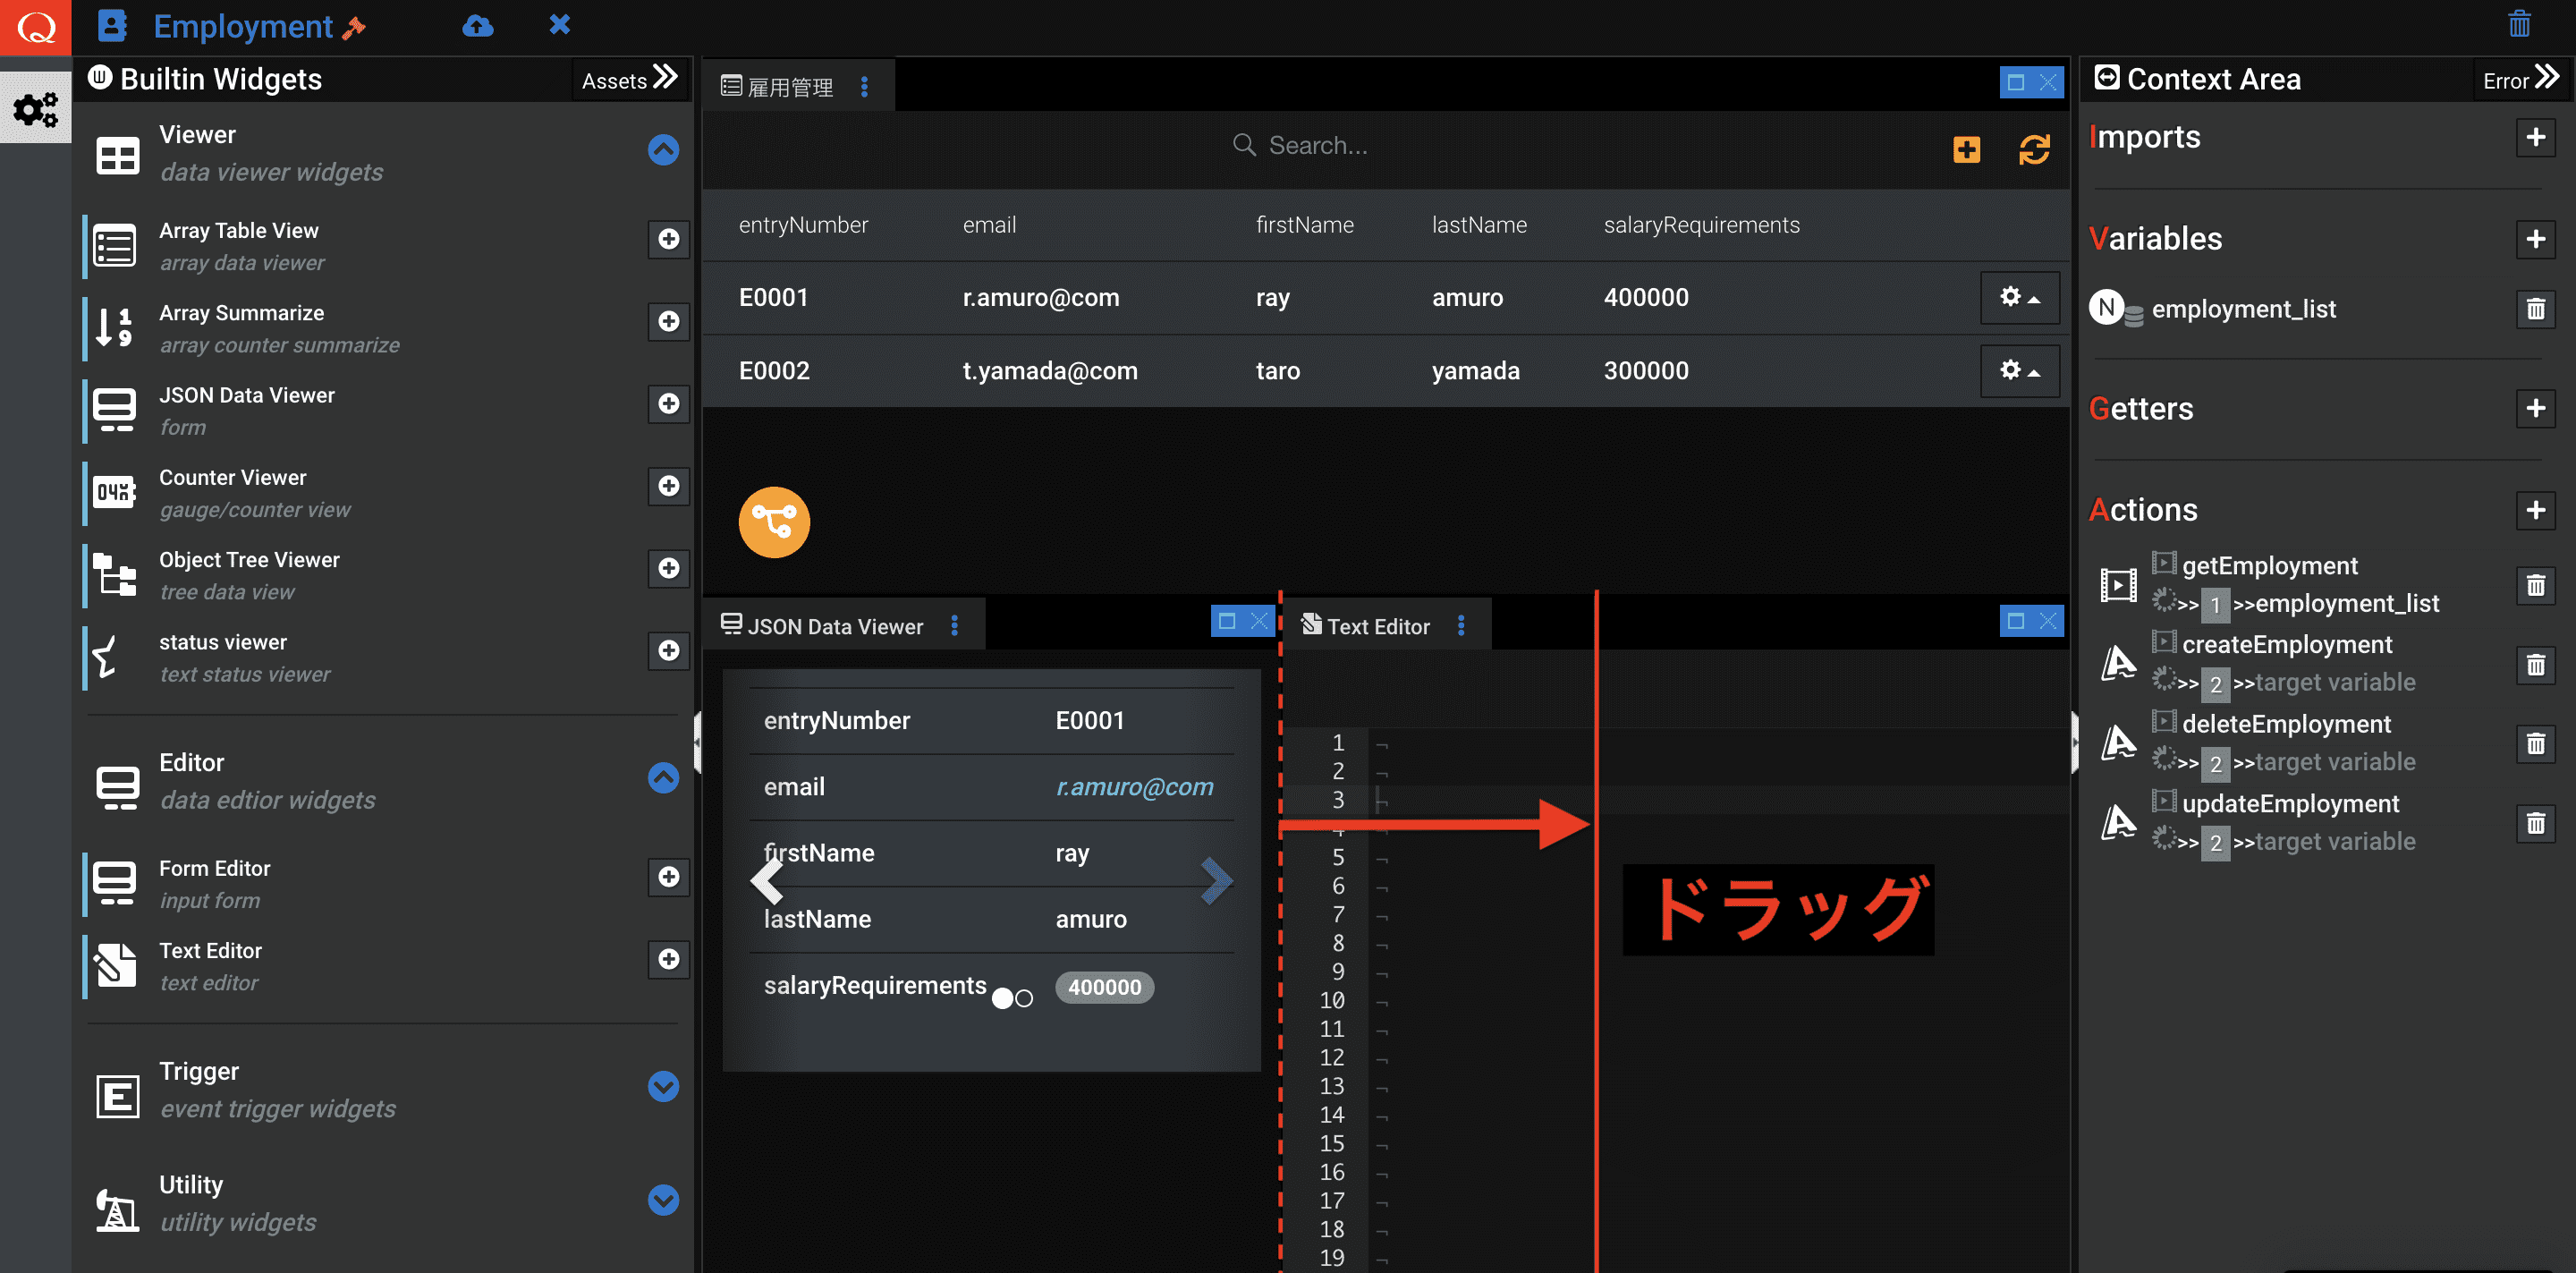The width and height of the screenshot is (2576, 1273).
Task: Expand the Utility widgets section
Action: [663, 1200]
